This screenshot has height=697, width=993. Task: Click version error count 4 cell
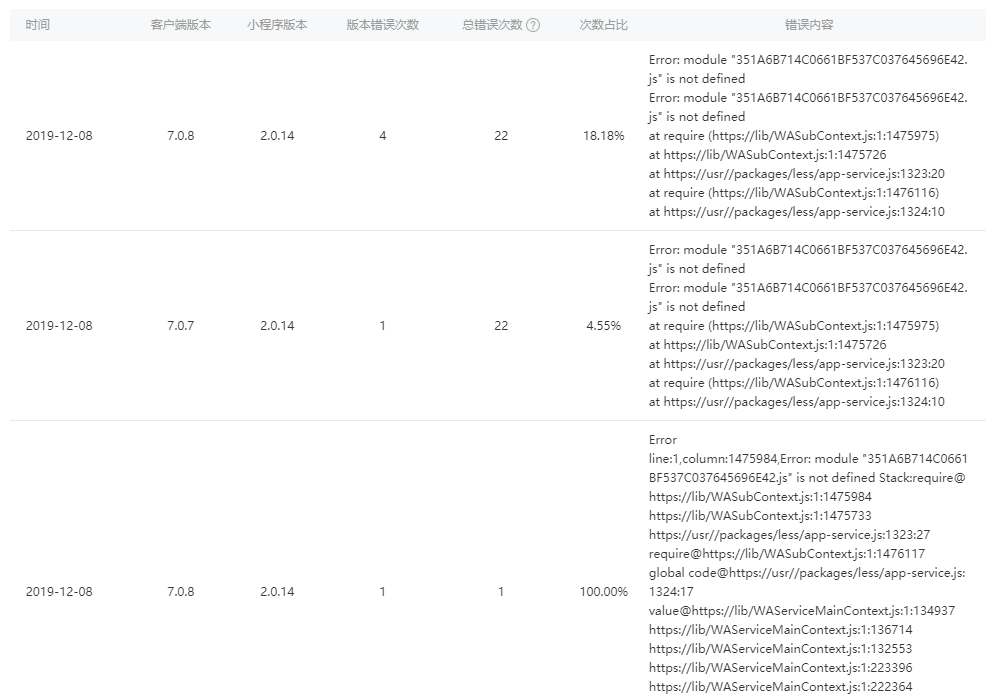[x=383, y=135]
